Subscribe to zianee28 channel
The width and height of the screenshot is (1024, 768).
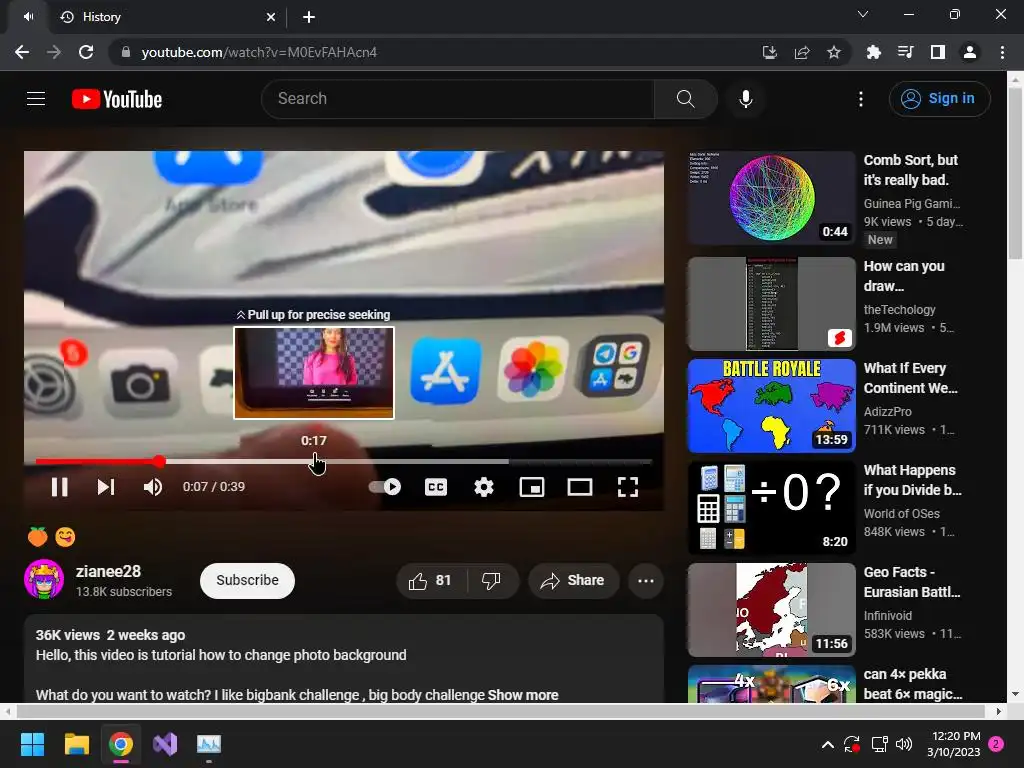click(x=248, y=581)
